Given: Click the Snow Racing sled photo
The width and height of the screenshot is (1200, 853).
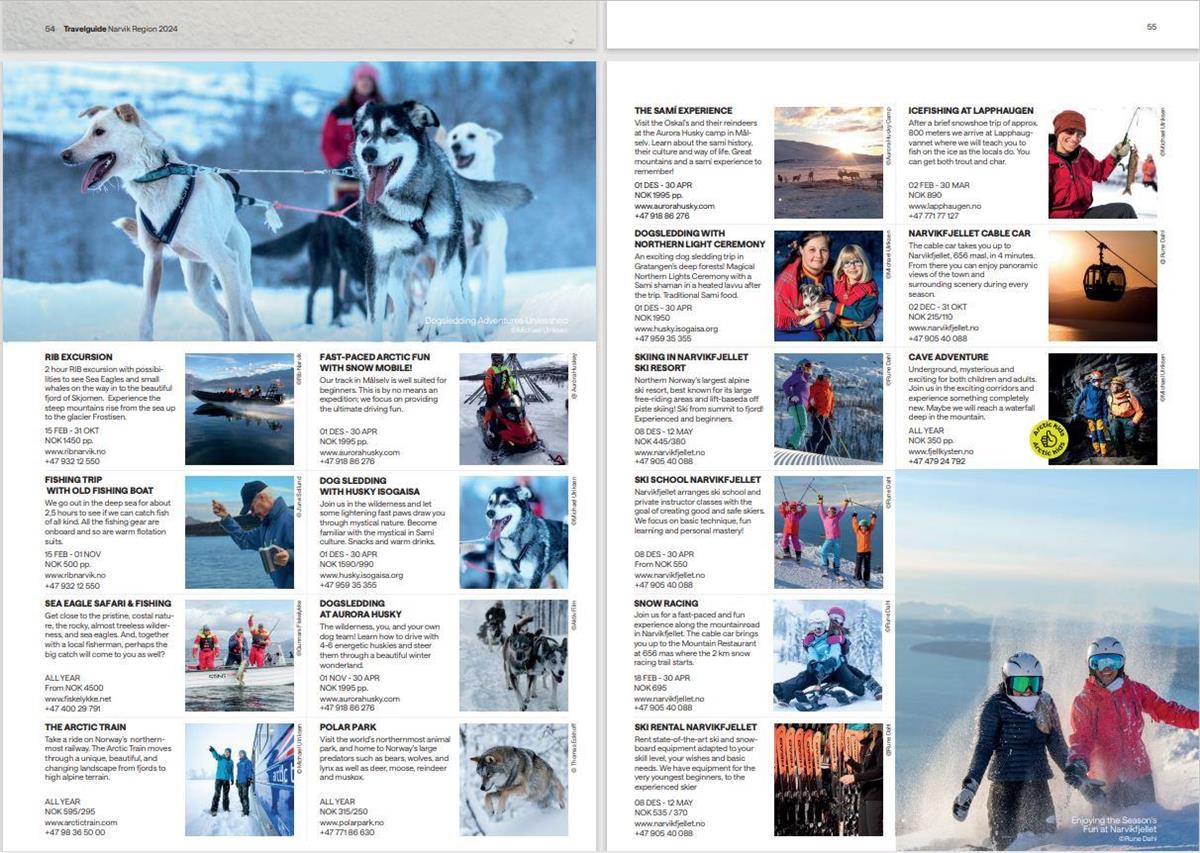Looking at the screenshot, I should [x=828, y=655].
